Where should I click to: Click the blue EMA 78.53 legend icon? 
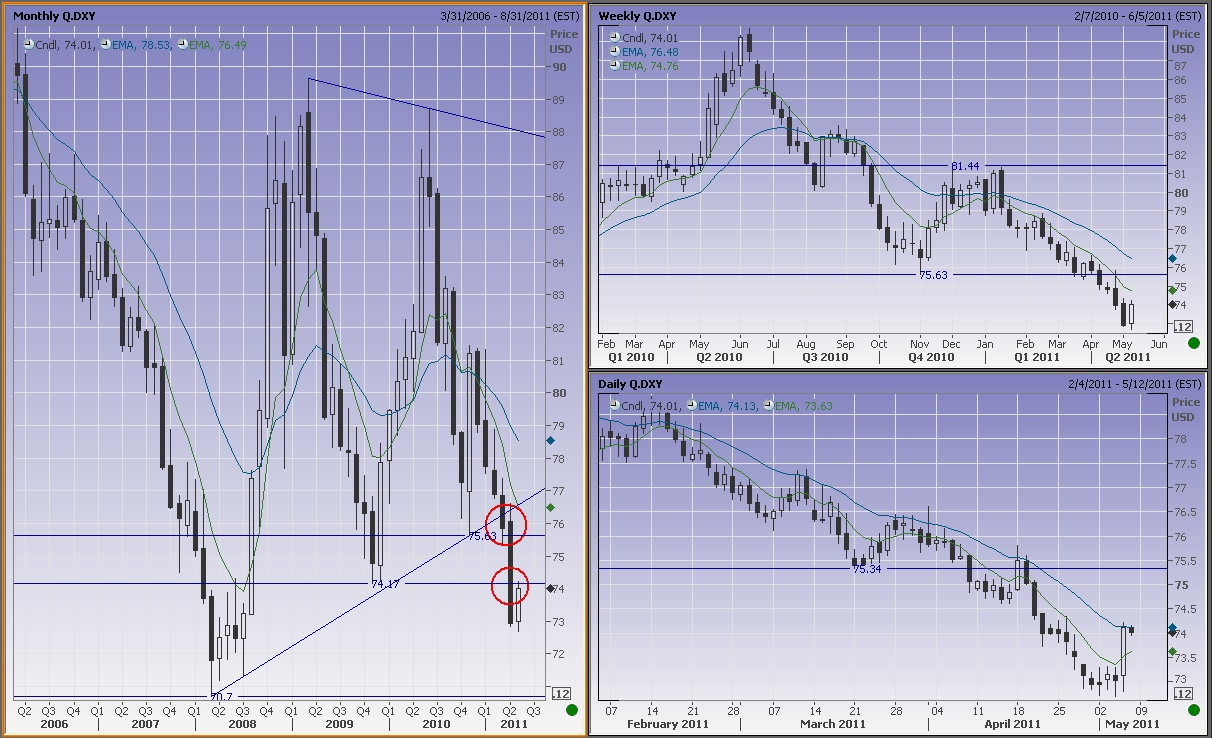tap(106, 45)
